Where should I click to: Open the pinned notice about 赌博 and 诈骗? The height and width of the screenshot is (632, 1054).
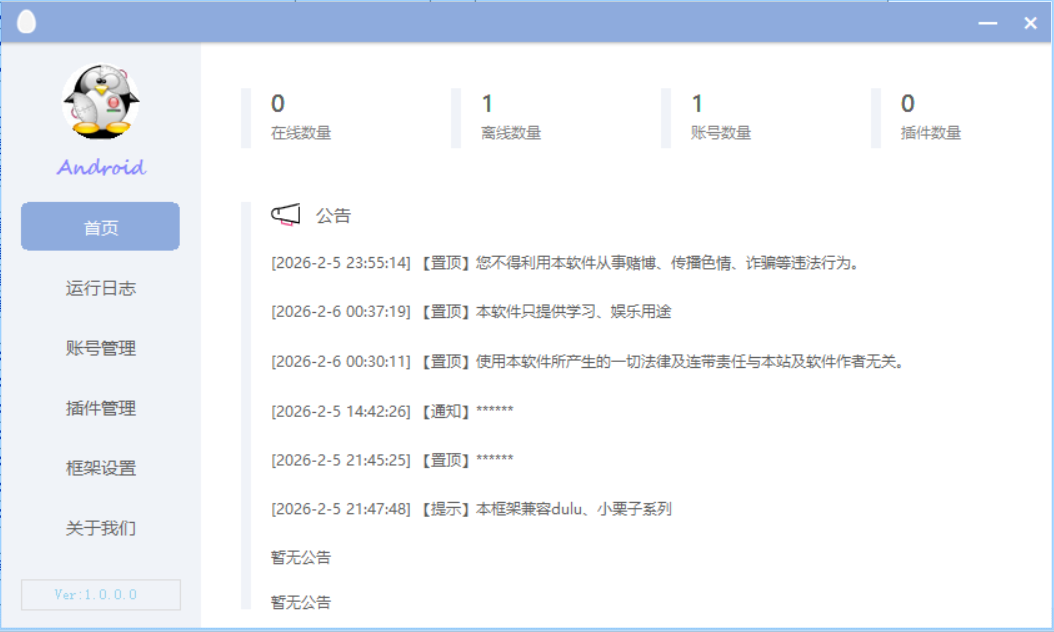565,263
